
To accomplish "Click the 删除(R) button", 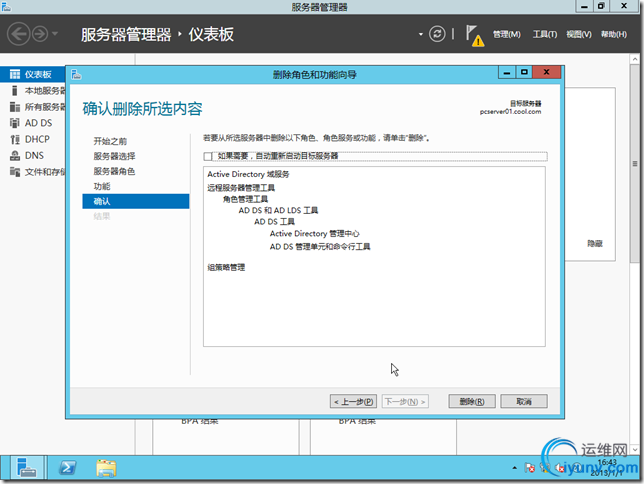I will point(472,401).
